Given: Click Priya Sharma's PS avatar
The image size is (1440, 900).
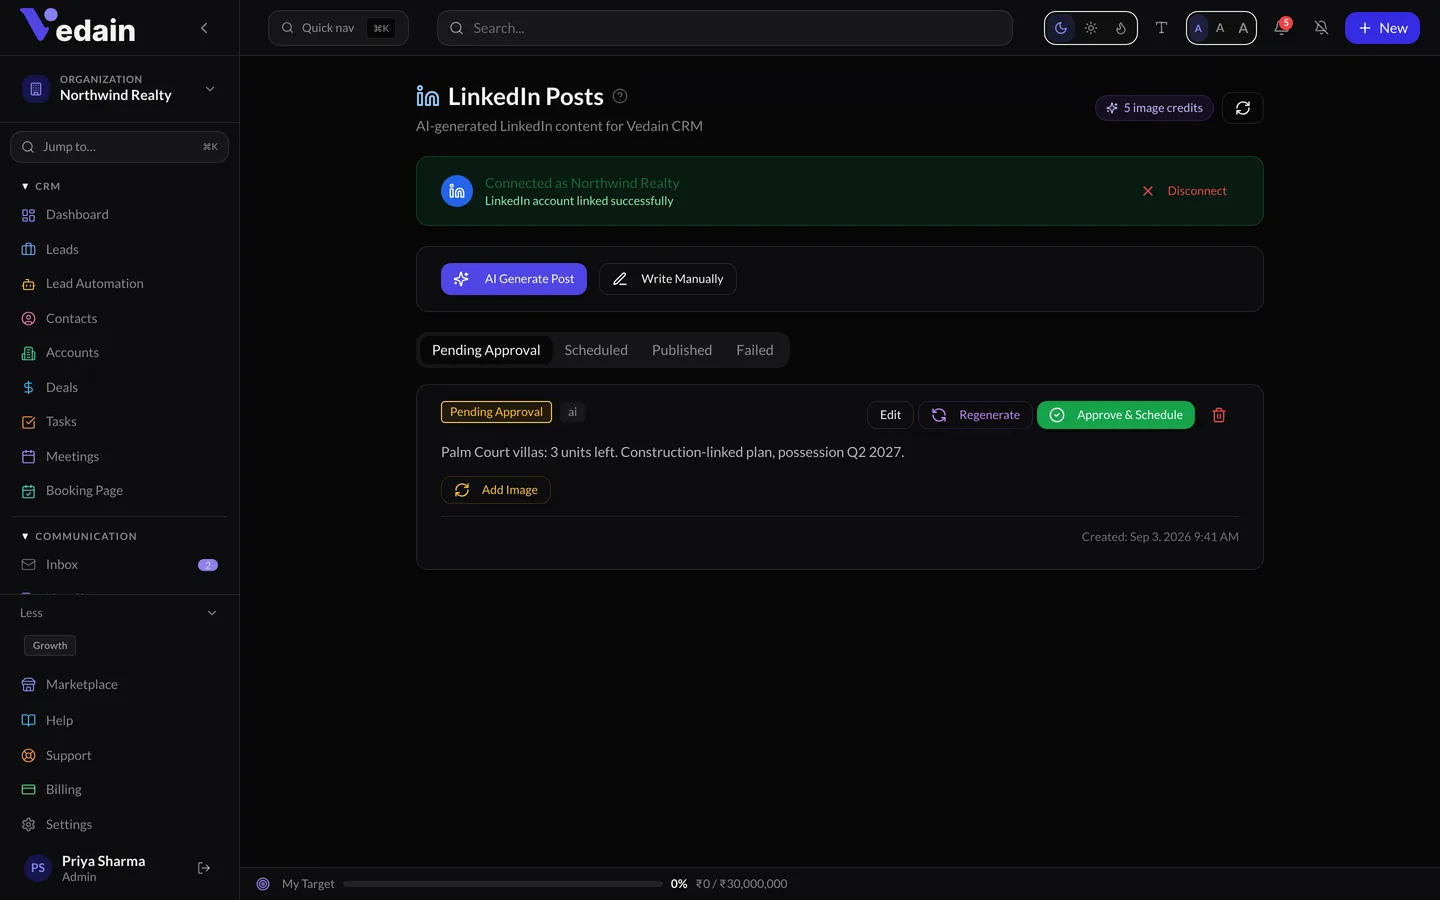Looking at the screenshot, I should [38, 868].
